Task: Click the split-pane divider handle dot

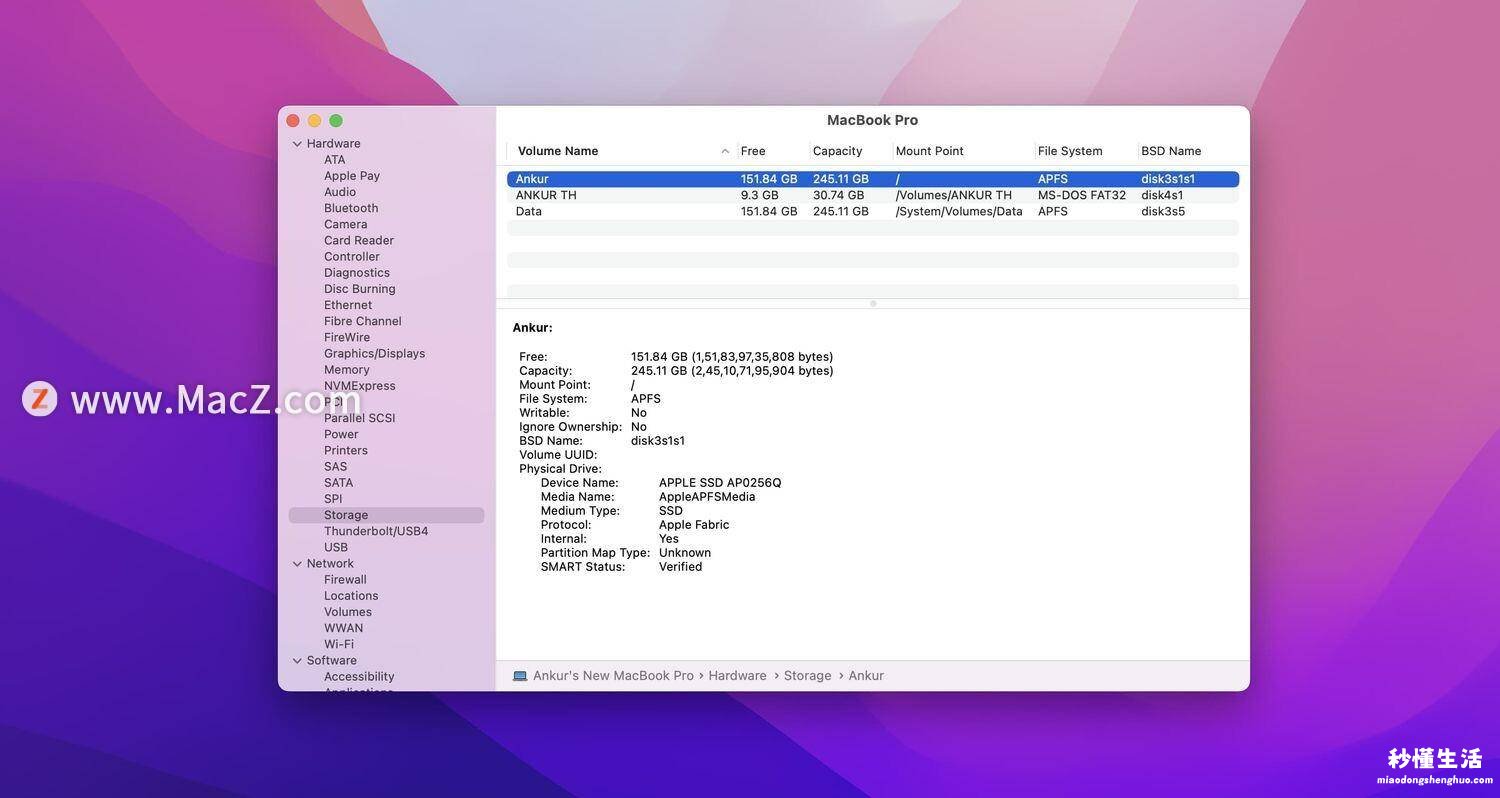Action: tap(873, 303)
